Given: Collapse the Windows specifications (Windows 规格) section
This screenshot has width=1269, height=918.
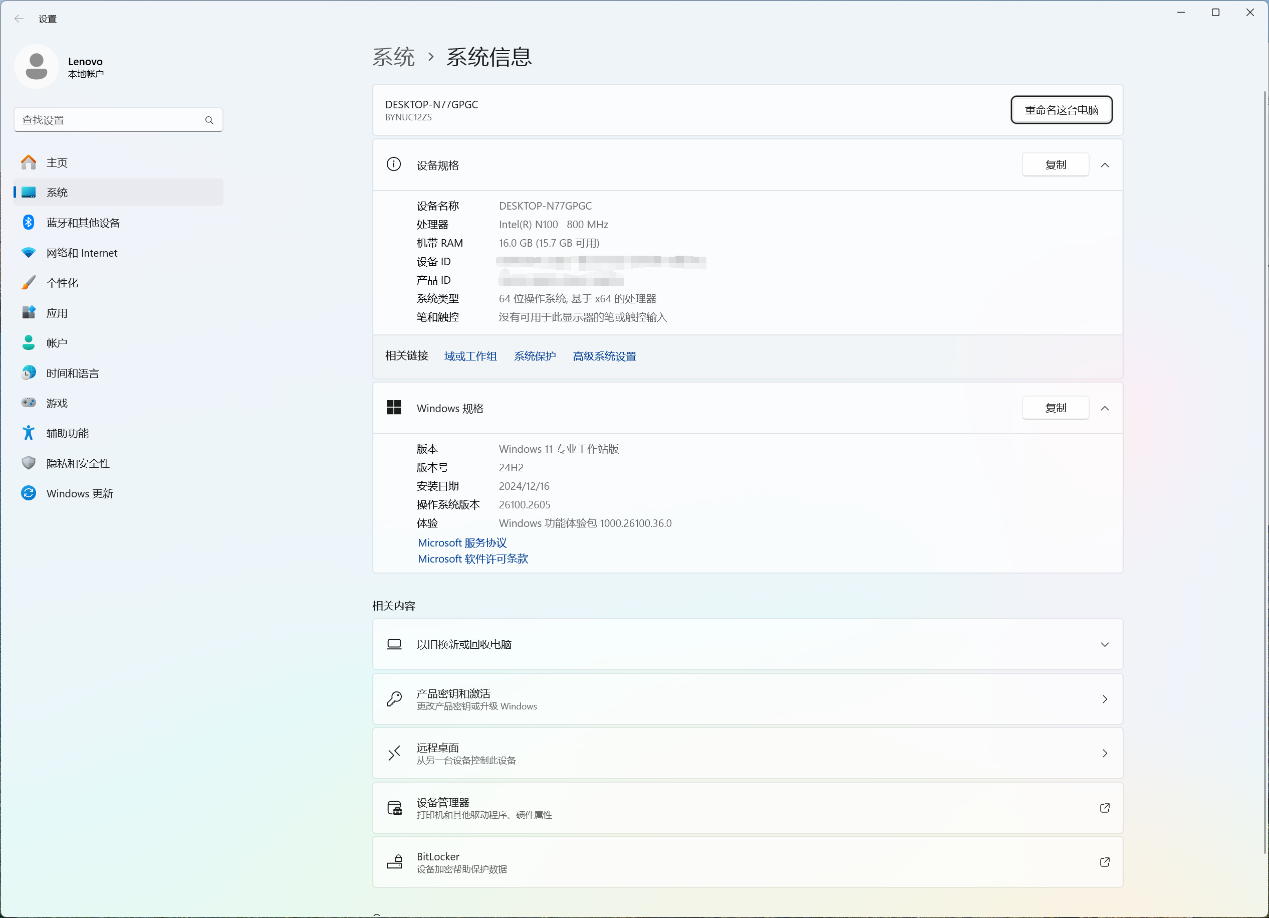Looking at the screenshot, I should [1104, 408].
